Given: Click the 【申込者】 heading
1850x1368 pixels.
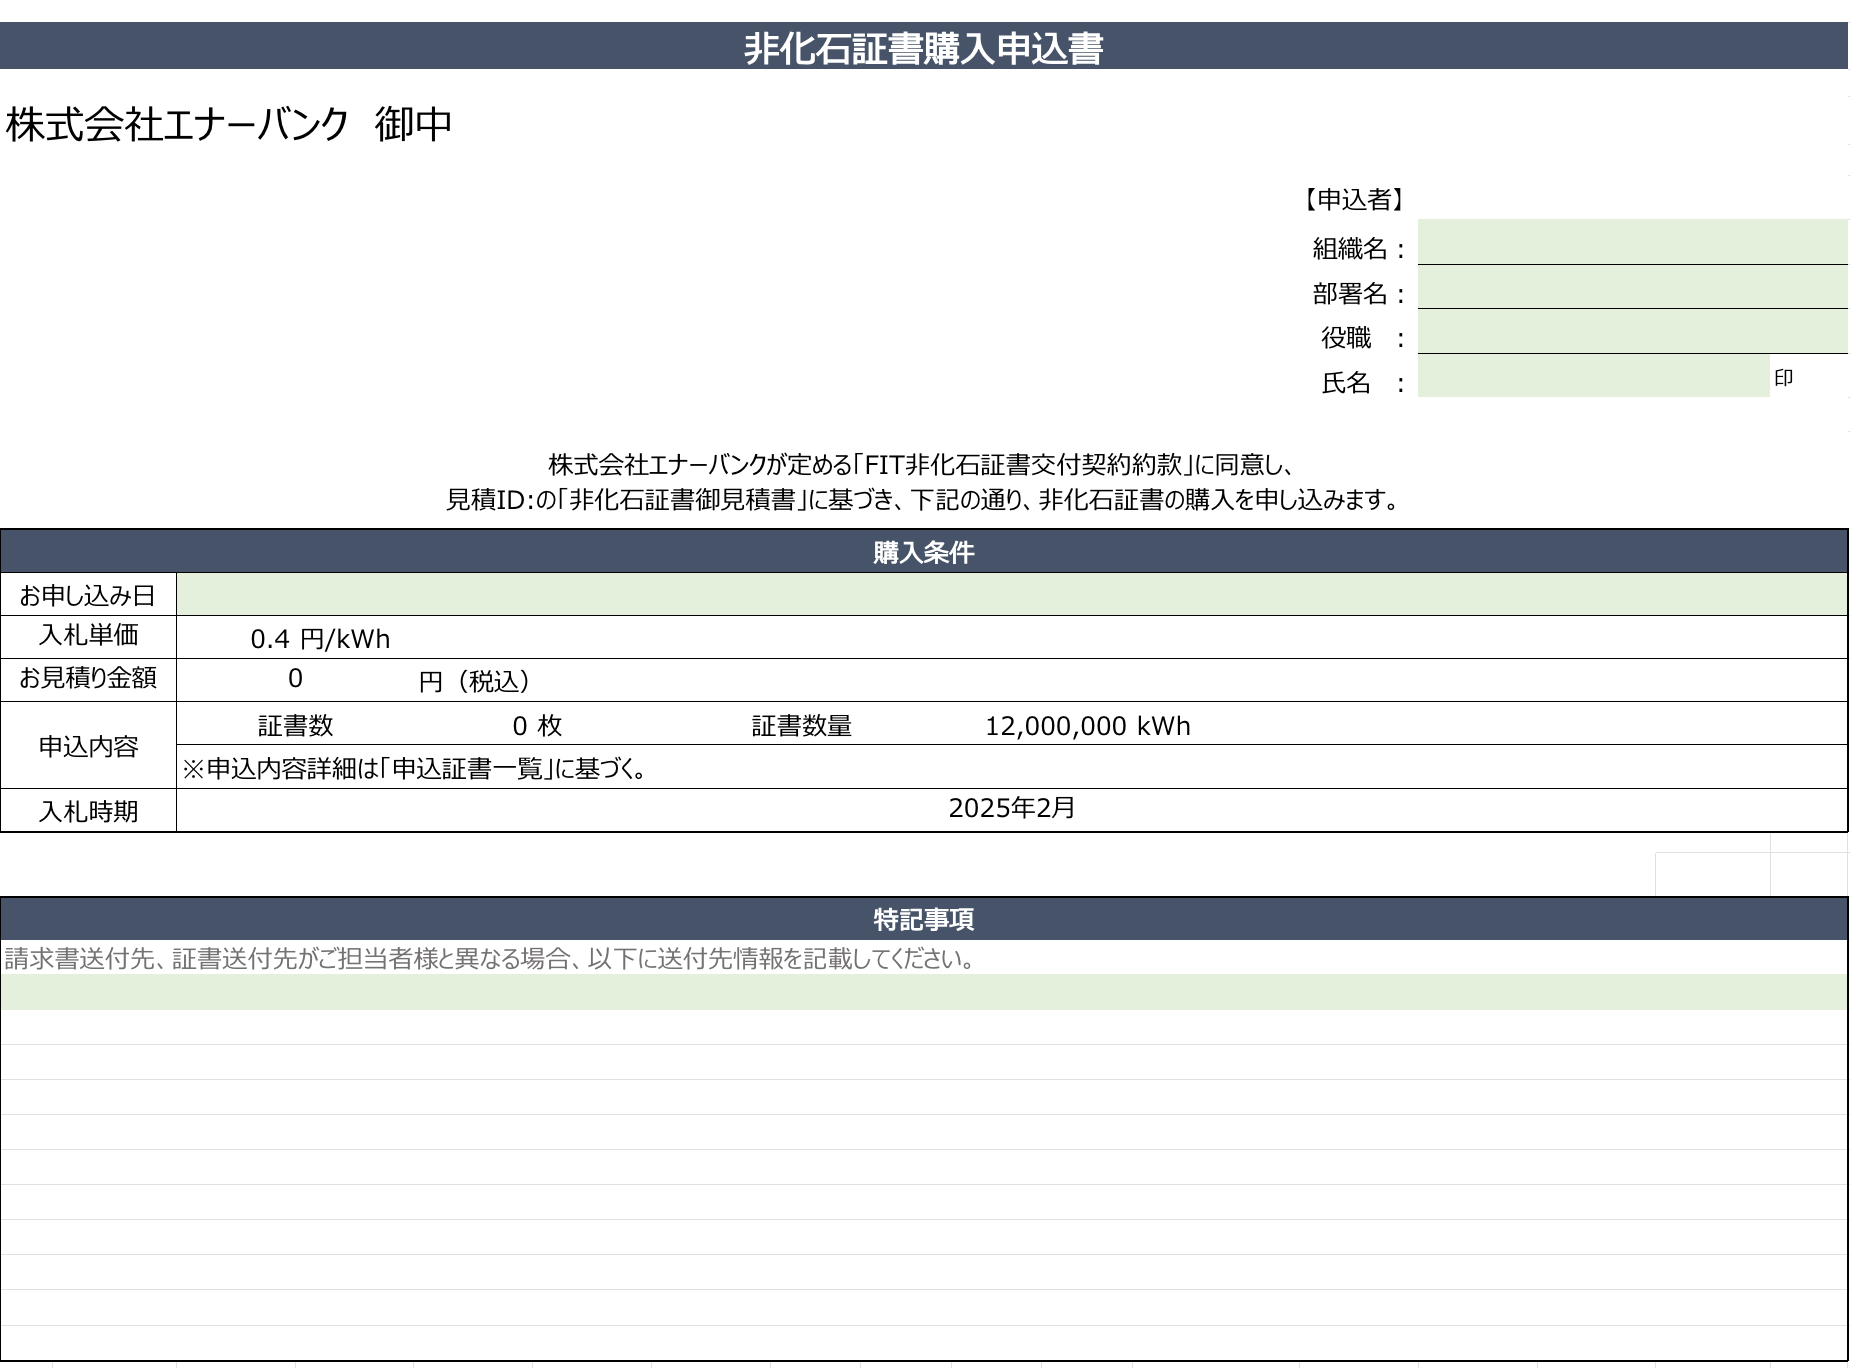Looking at the screenshot, I should tap(1355, 200).
